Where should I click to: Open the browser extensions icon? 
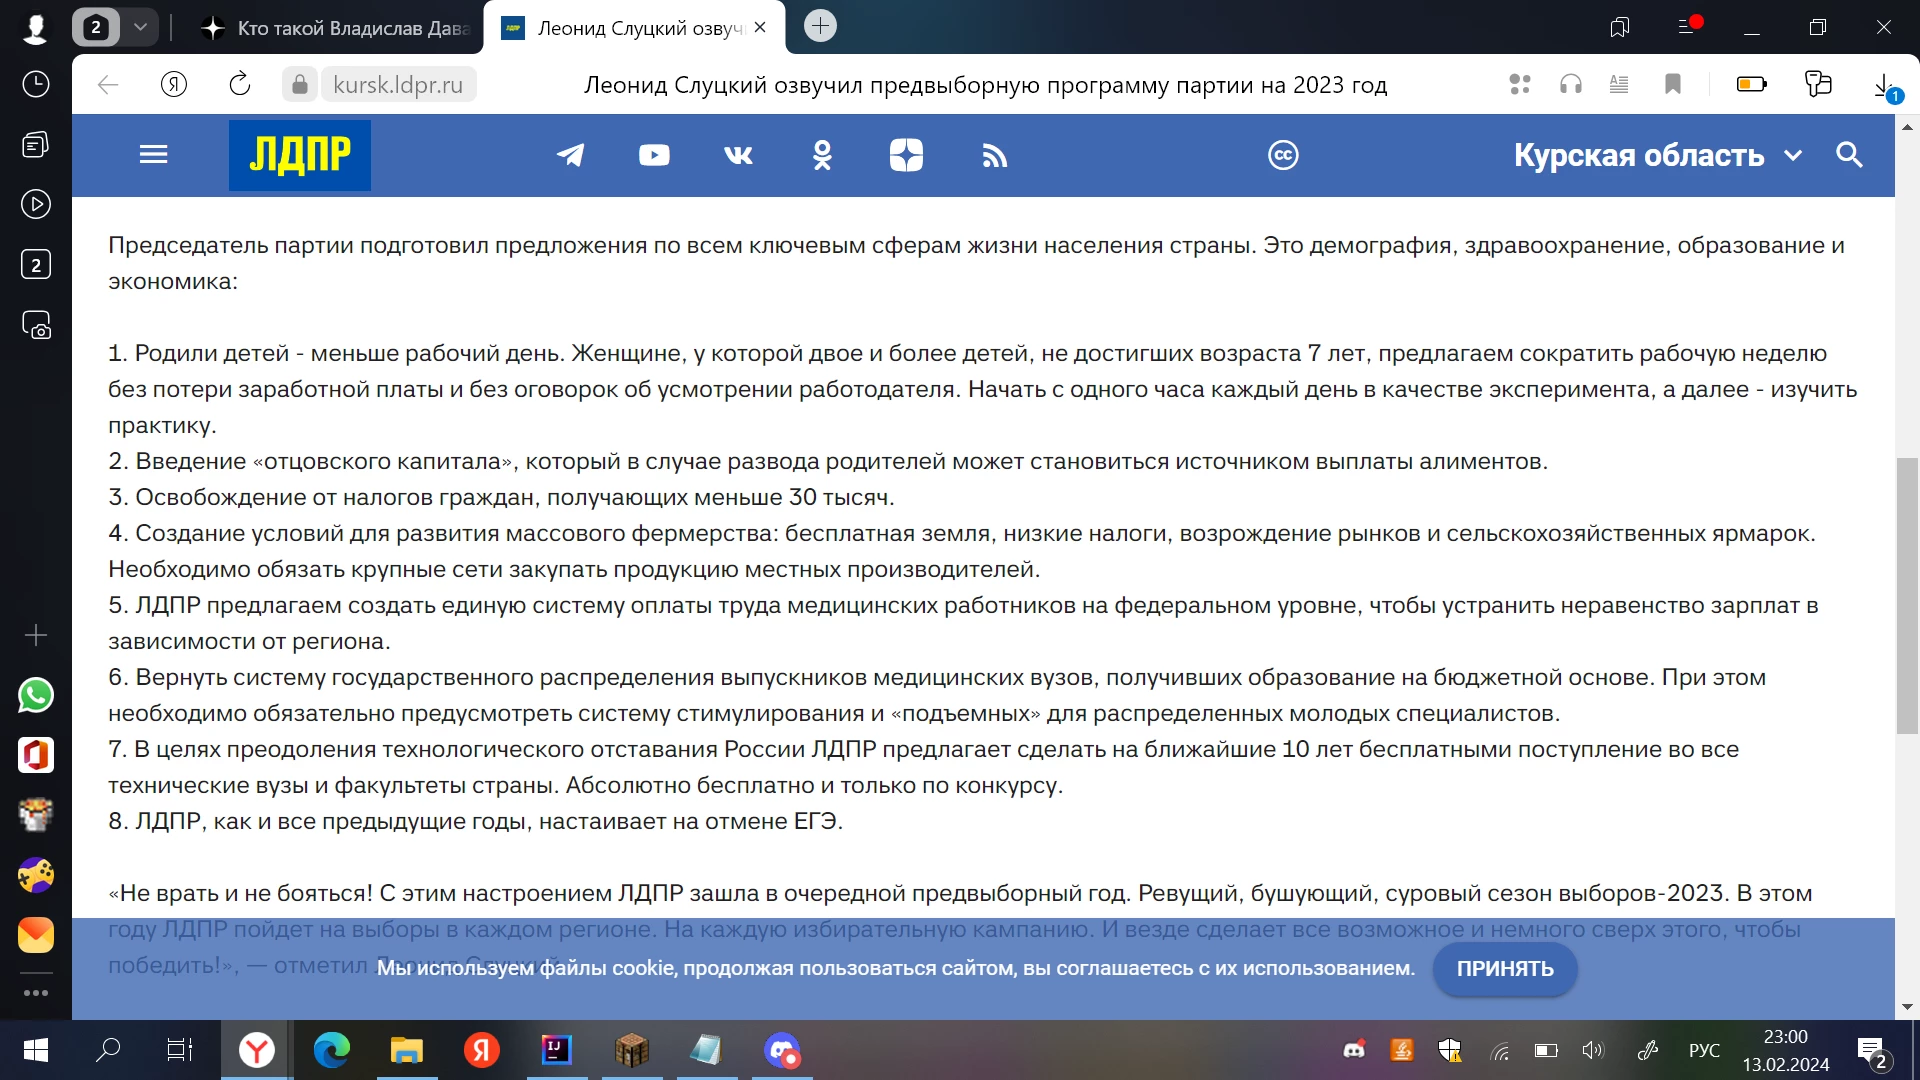click(1520, 85)
